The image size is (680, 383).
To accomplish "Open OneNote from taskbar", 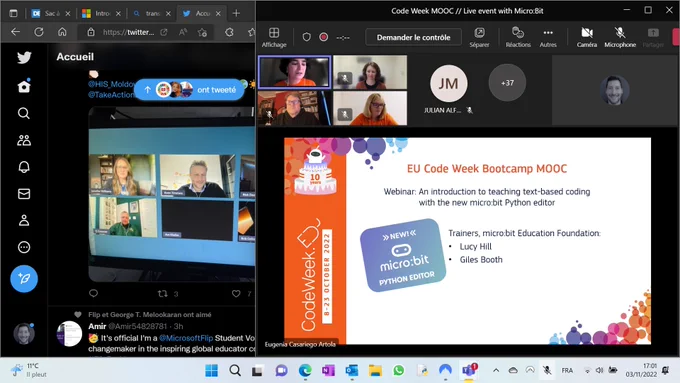I will pyautogui.click(x=328, y=370).
